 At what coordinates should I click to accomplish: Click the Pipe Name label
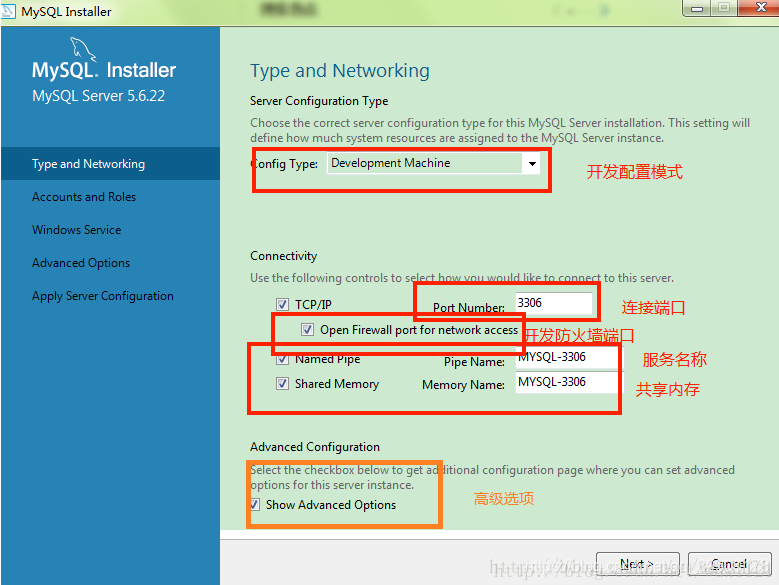tap(474, 362)
